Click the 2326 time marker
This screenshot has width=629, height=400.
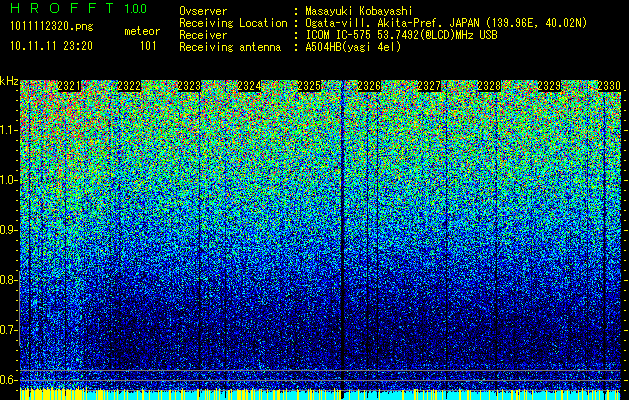369,86
